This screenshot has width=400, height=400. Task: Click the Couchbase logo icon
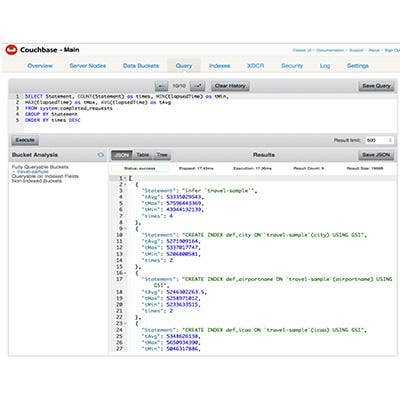pyautogui.click(x=11, y=50)
